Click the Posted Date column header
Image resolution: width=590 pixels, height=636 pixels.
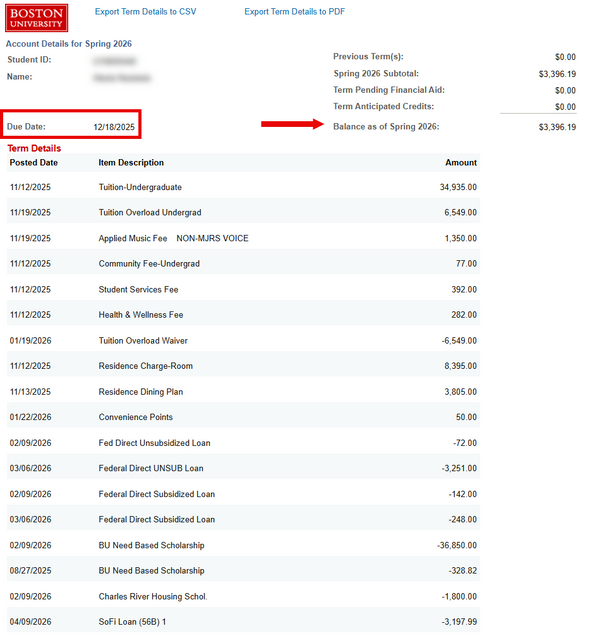pos(34,163)
